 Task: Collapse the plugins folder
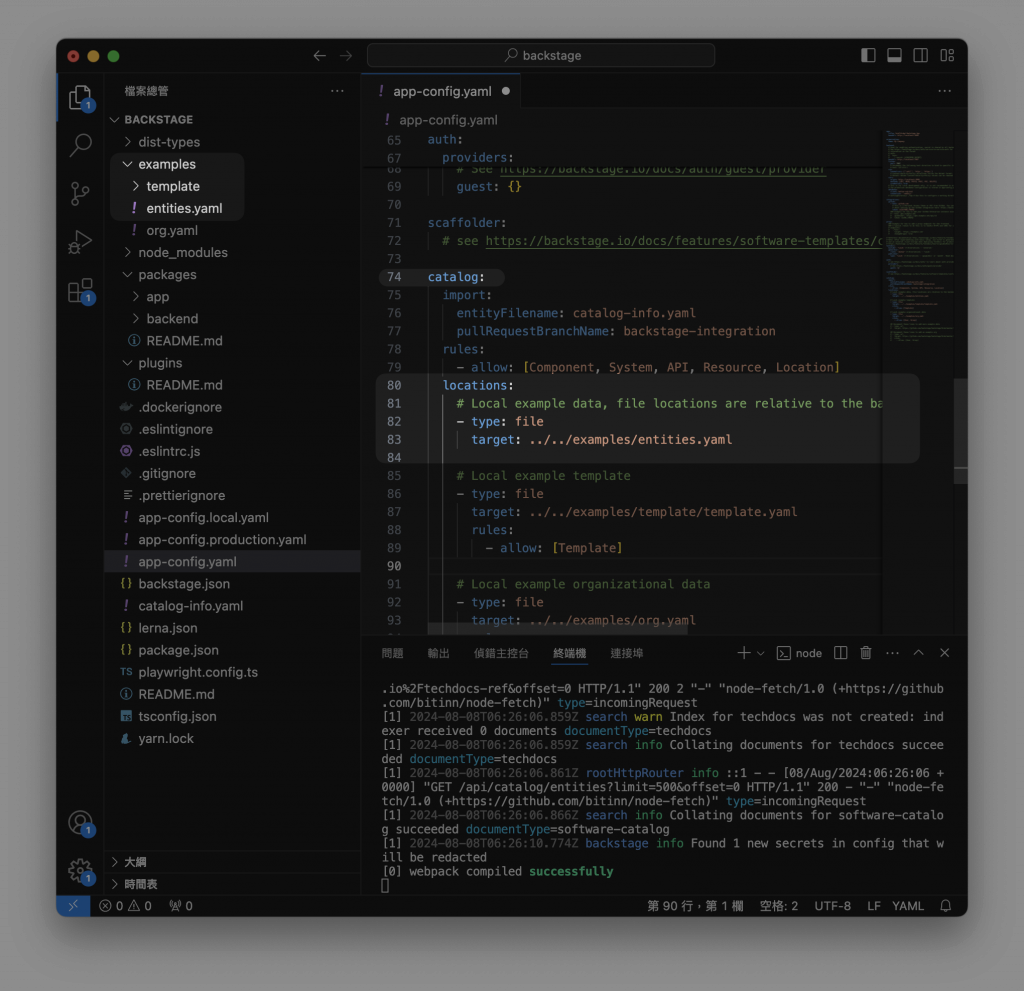tap(231, 363)
